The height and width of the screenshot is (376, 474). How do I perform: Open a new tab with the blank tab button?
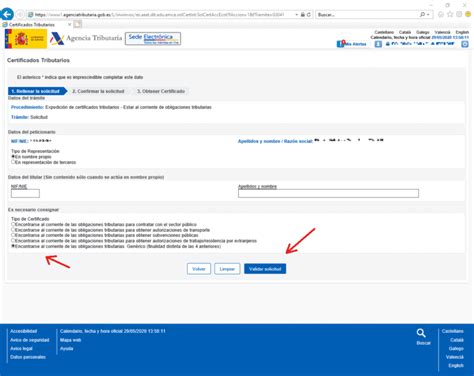[77, 24]
